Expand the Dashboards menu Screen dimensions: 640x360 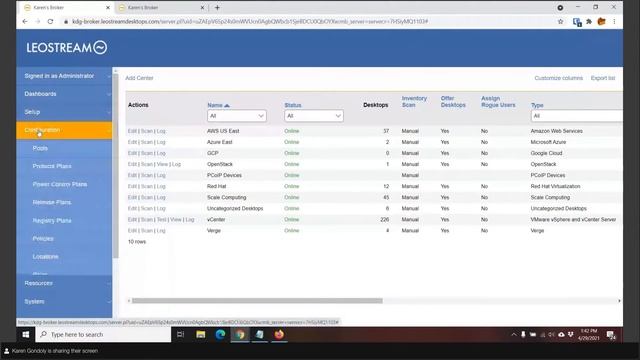tap(64, 94)
